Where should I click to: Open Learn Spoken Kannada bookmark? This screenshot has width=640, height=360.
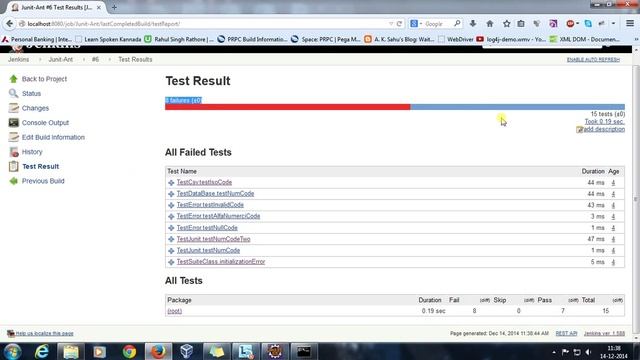pos(109,39)
